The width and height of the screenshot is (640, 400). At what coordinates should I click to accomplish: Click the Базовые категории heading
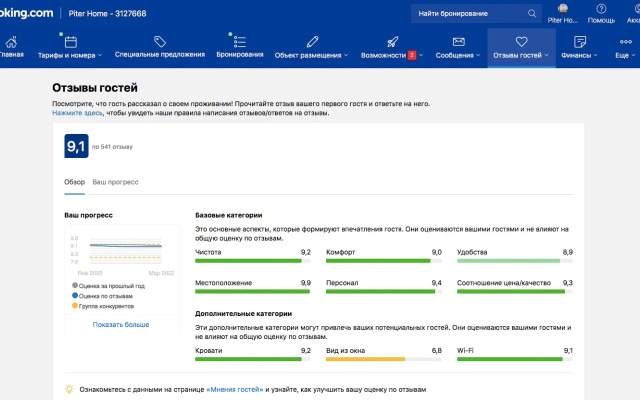pos(229,215)
